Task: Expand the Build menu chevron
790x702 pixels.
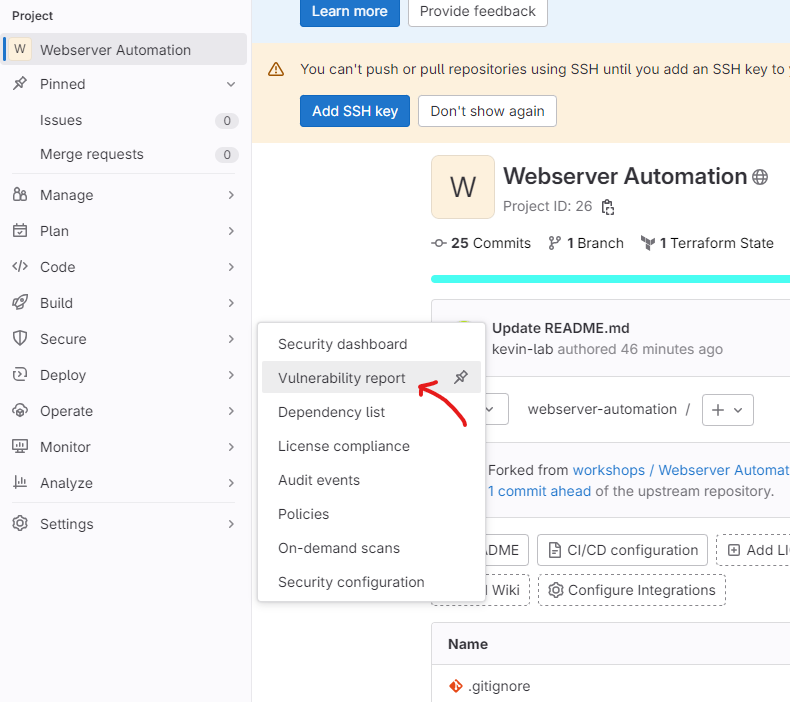Action: 231,303
